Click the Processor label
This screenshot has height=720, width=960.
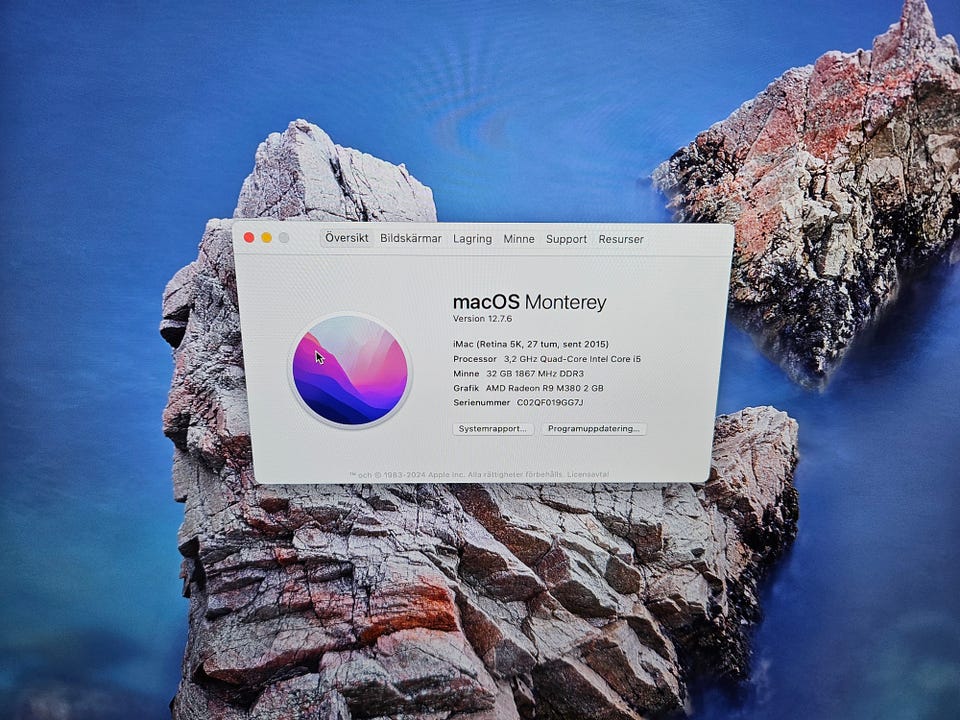point(474,359)
